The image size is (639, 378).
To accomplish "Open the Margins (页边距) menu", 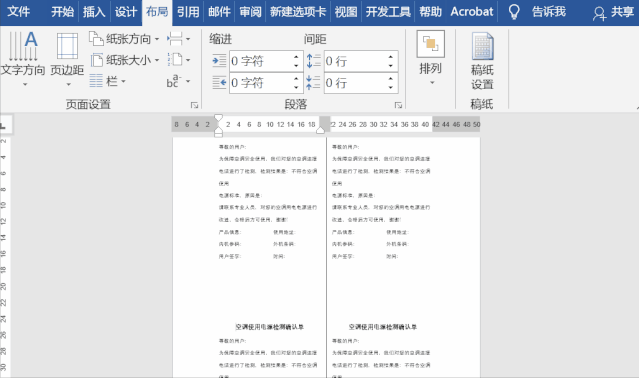I will click(67, 59).
